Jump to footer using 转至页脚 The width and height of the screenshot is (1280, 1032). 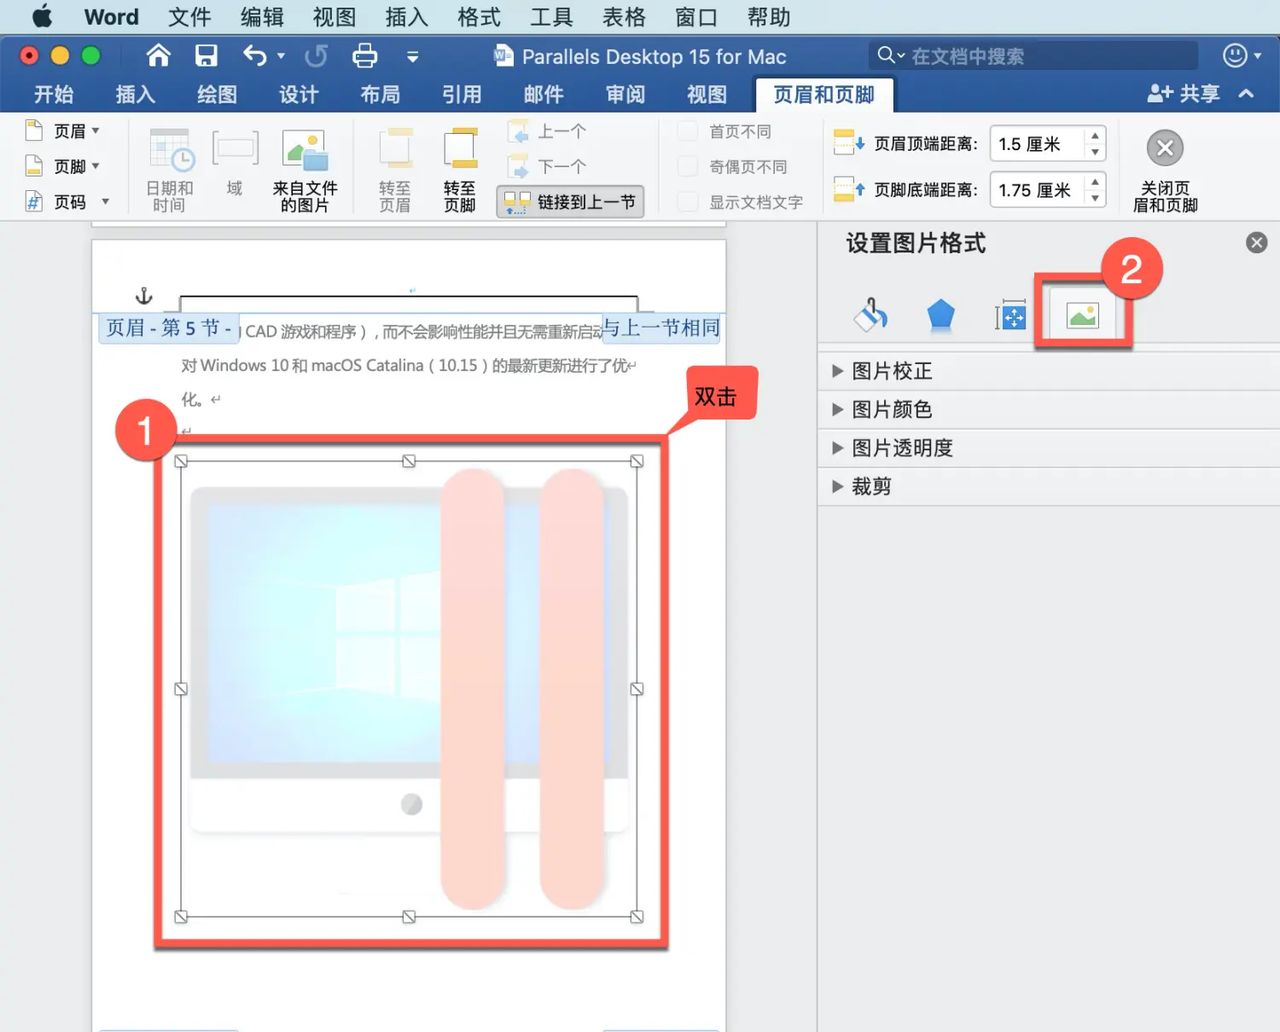point(459,168)
